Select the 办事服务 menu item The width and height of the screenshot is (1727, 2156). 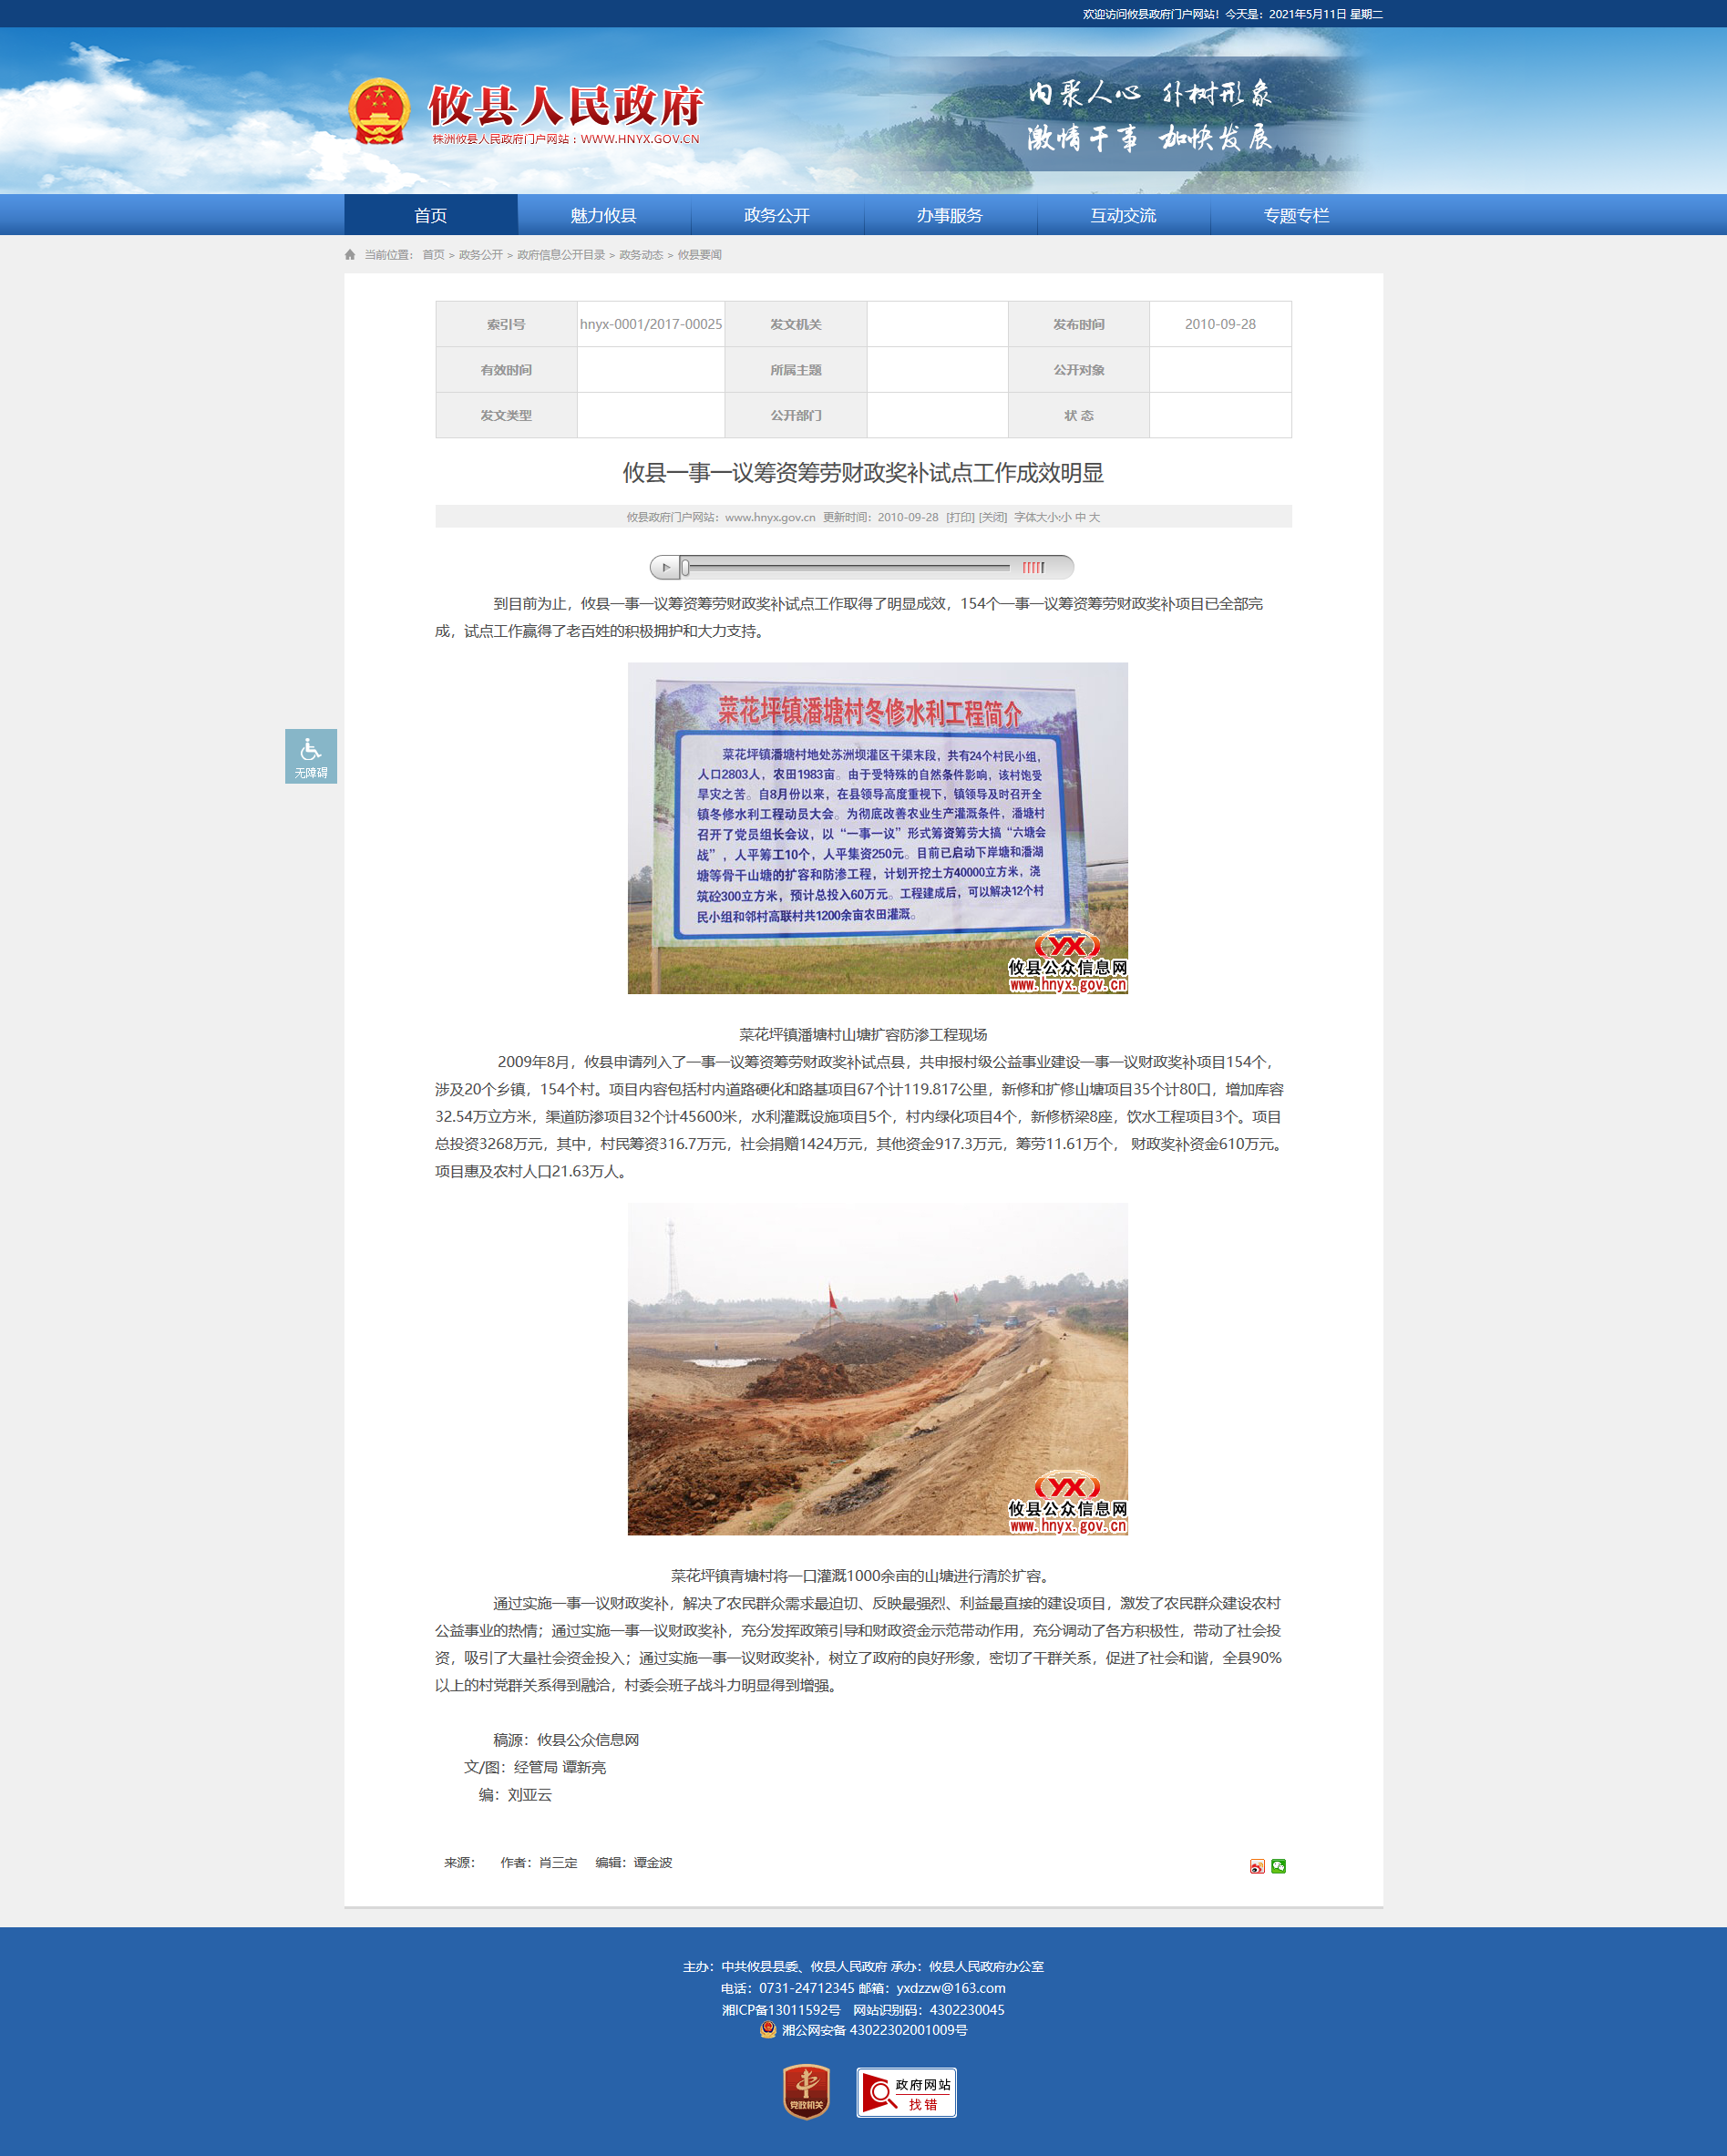tap(950, 215)
